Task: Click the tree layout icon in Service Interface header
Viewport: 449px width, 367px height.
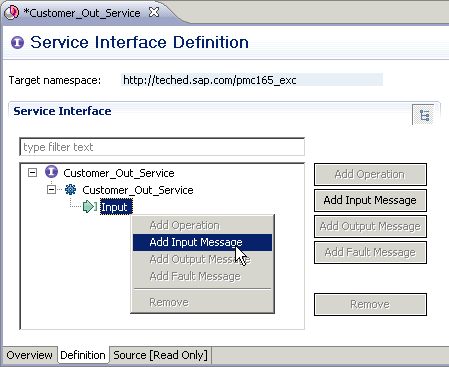Action: (424, 115)
